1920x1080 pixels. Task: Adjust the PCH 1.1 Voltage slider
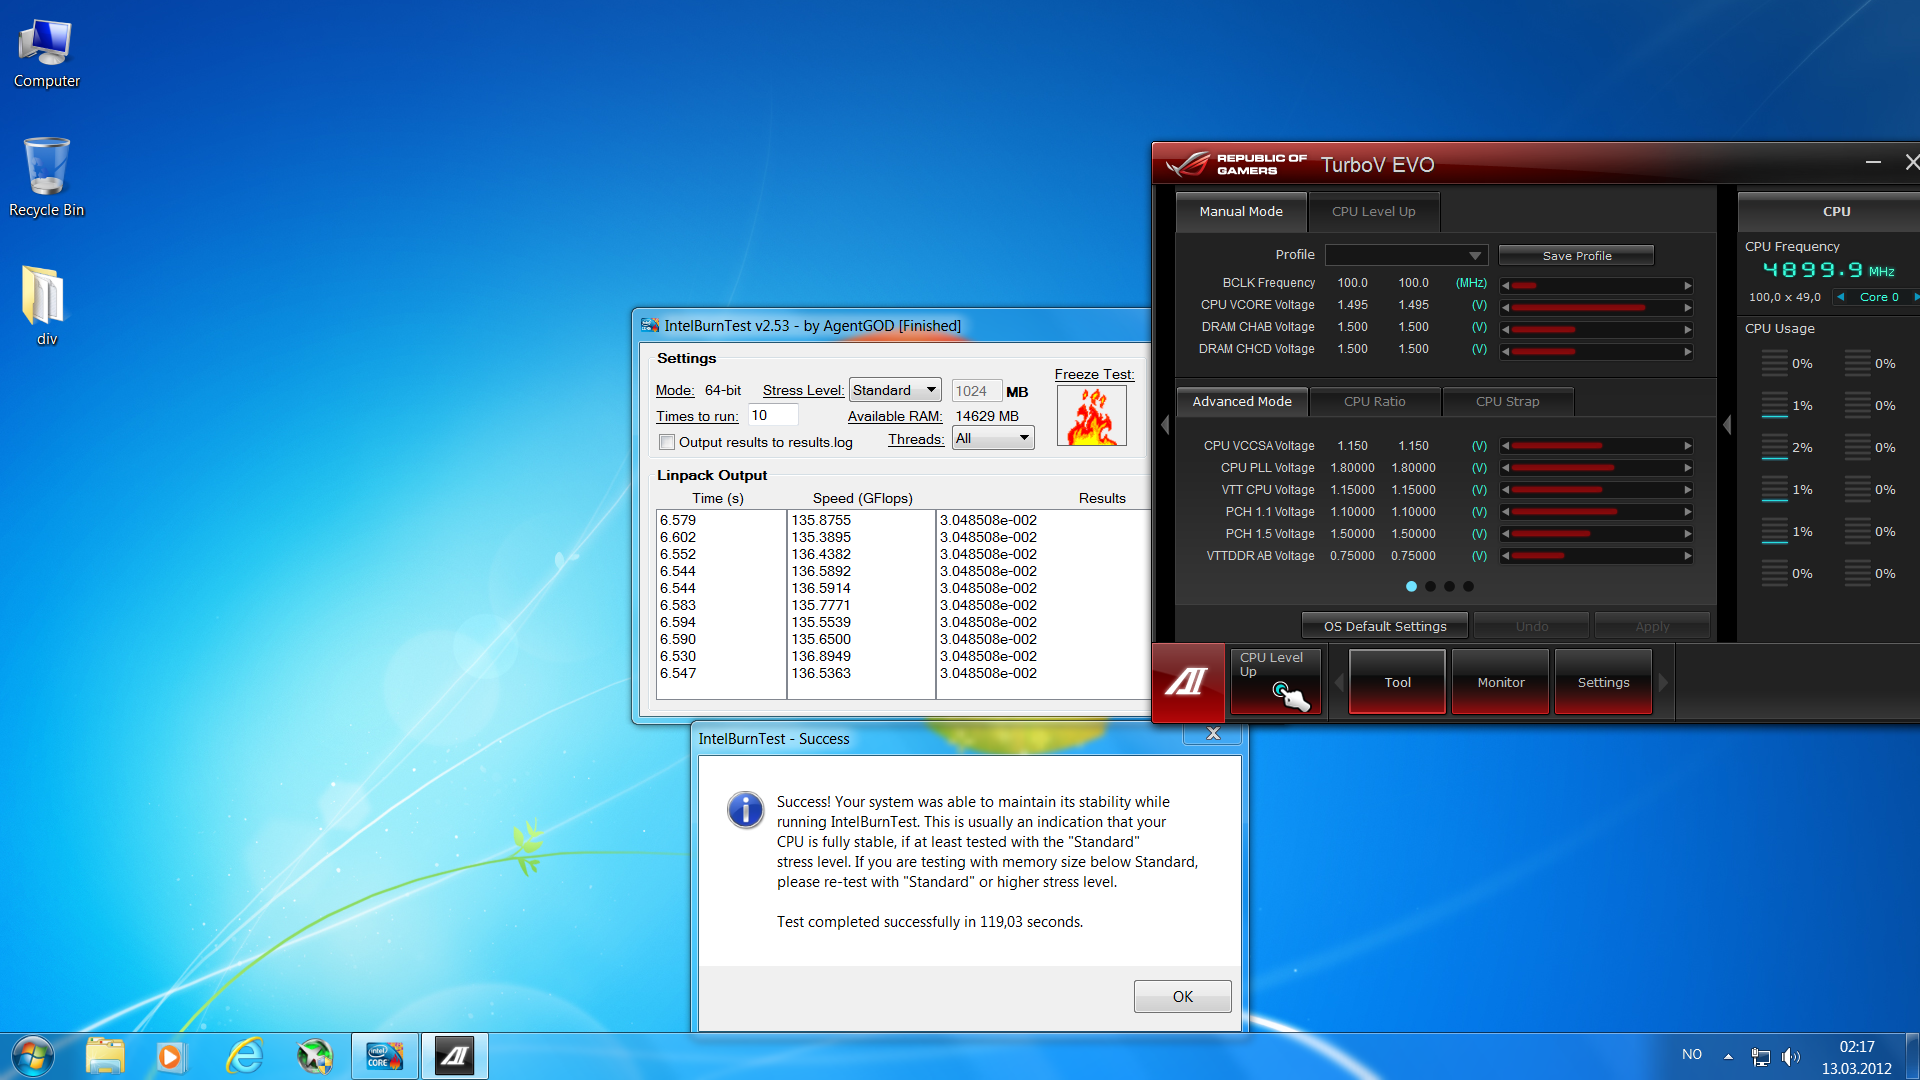click(1596, 512)
